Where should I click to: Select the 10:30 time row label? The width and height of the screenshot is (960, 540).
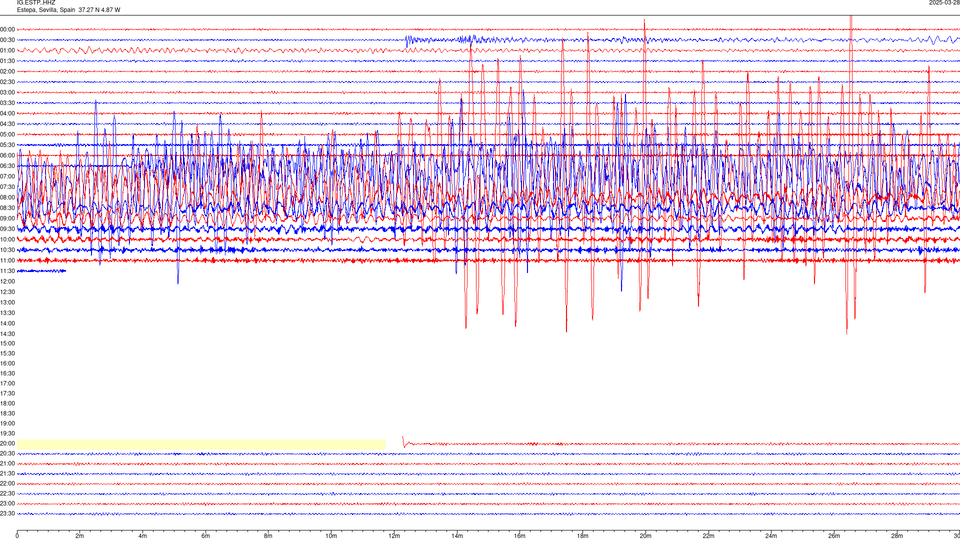click(x=7, y=250)
